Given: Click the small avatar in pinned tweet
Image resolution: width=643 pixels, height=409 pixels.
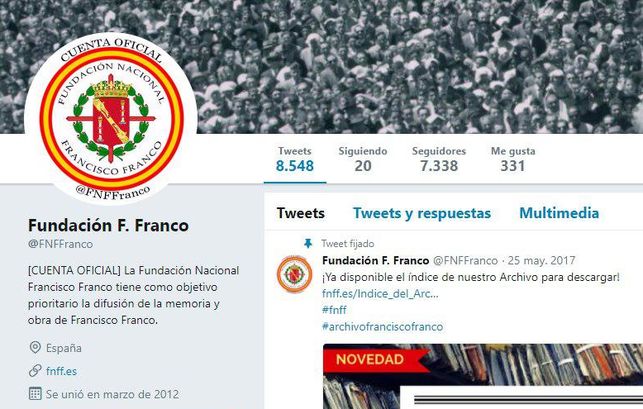Looking at the screenshot, I should pos(294,274).
